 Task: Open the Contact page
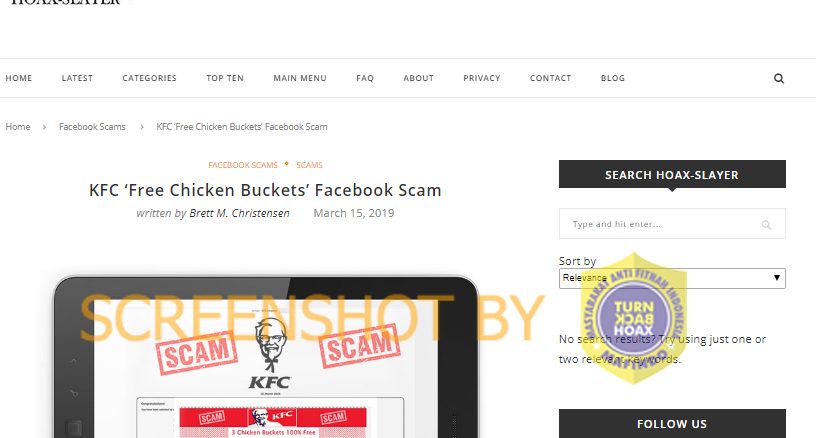[550, 78]
